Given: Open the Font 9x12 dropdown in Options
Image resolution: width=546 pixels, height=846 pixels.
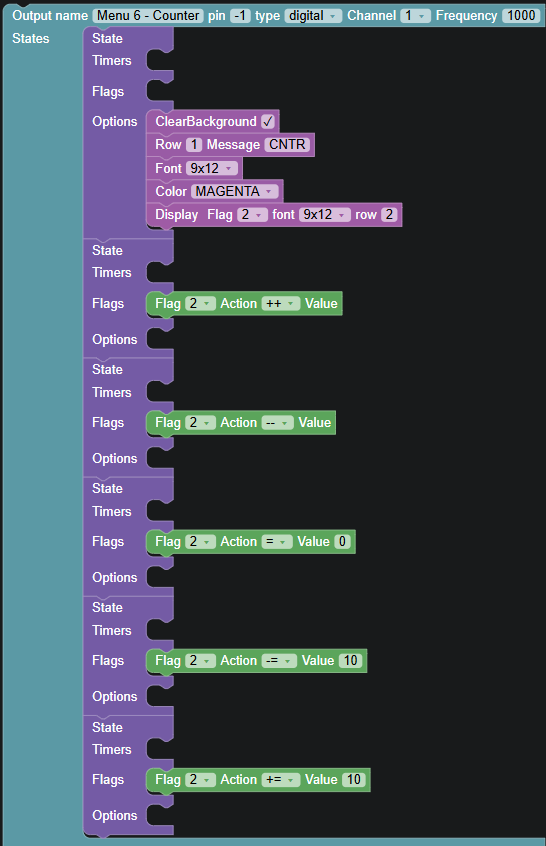Looking at the screenshot, I should (211, 168).
